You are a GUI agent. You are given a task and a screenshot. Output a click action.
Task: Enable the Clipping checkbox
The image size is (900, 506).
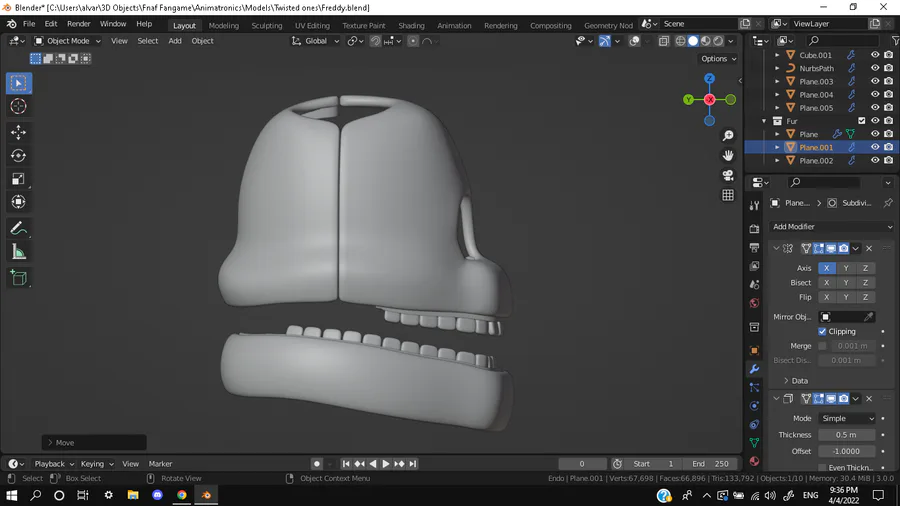pos(822,331)
